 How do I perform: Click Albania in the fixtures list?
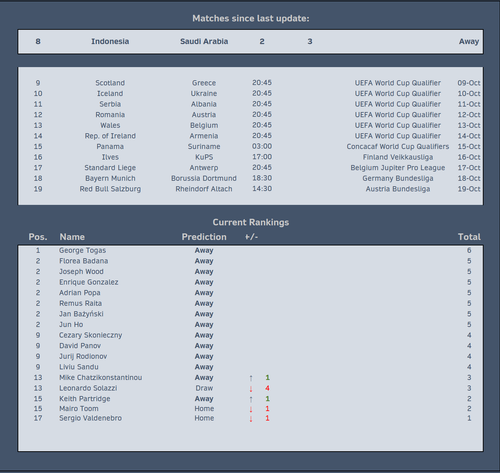click(204, 104)
